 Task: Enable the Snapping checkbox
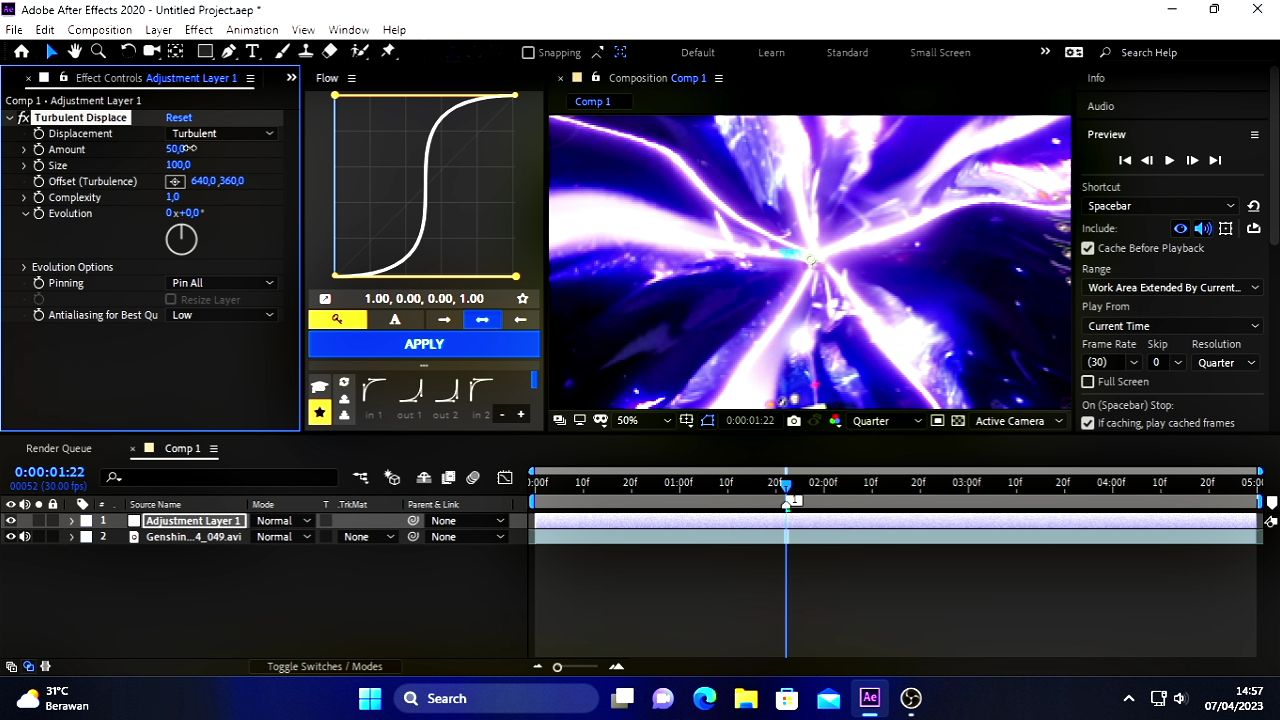pyautogui.click(x=528, y=53)
